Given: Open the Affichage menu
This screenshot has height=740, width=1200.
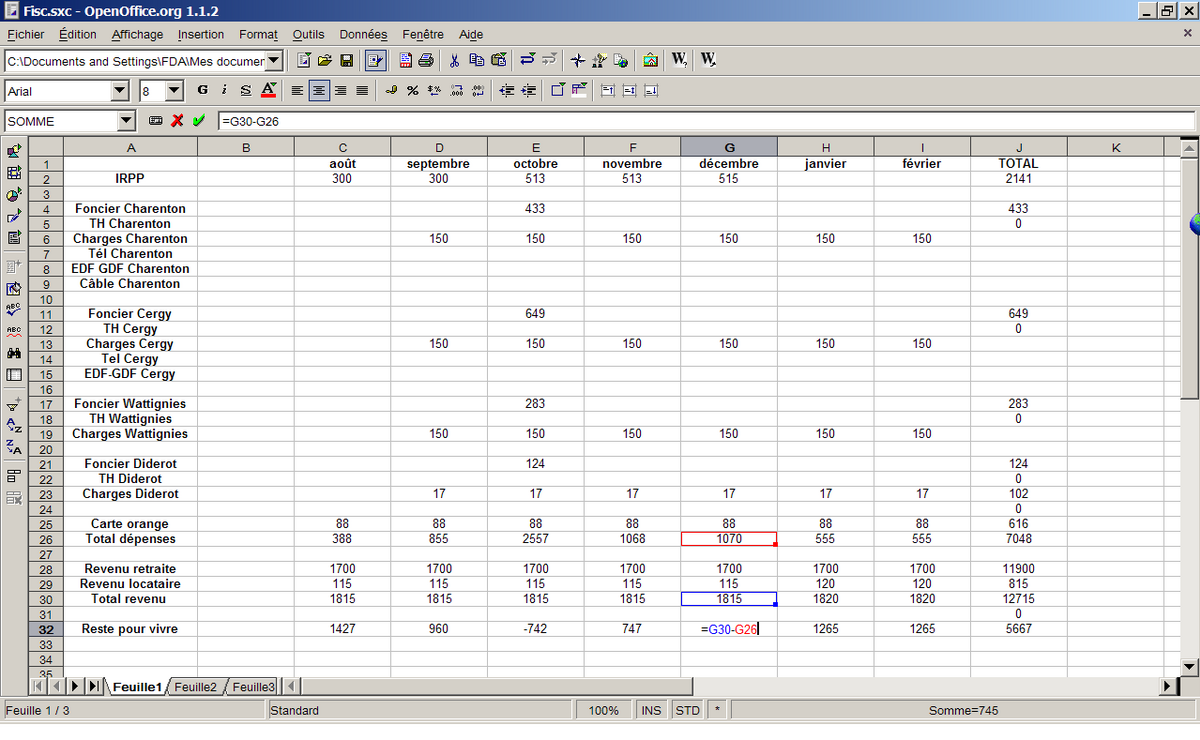Looking at the screenshot, I should point(137,34).
